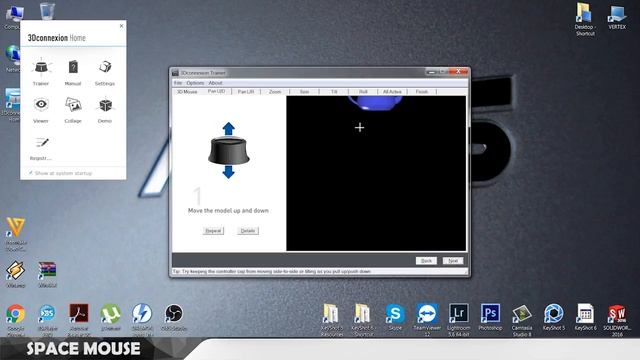The width and height of the screenshot is (640, 360).
Task: Select the KeyShot 6 Shortcut folder
Action: [x=363, y=320]
